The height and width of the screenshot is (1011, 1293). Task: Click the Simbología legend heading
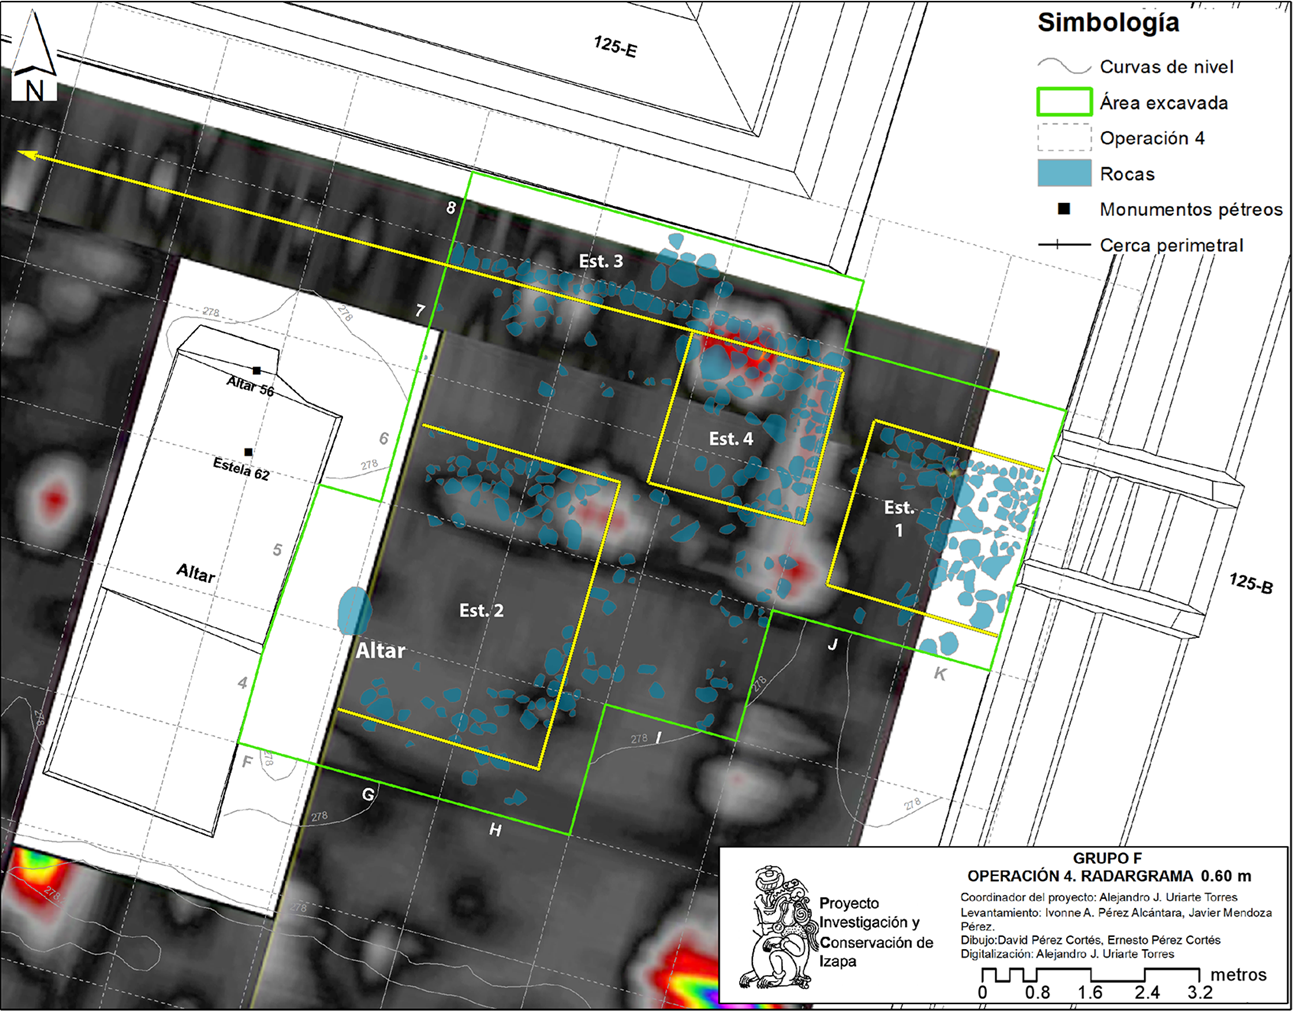coord(1108,22)
